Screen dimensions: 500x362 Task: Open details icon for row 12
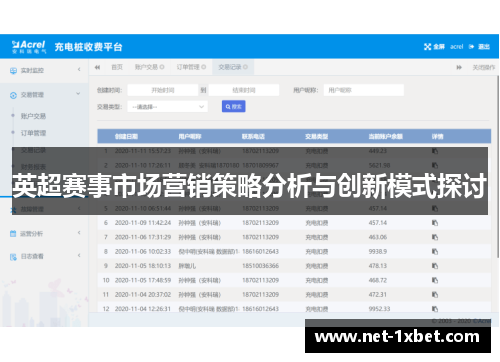click(435, 309)
